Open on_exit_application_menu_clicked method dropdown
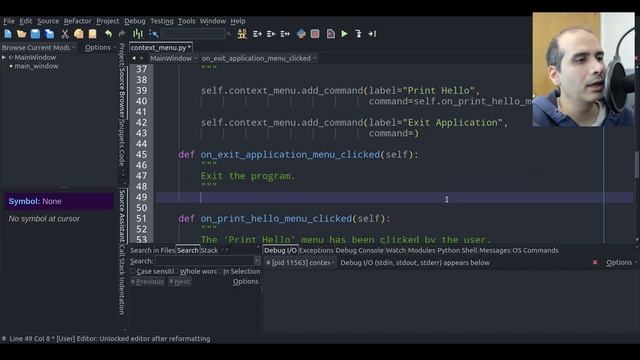This screenshot has height=360, width=640. click(259, 58)
